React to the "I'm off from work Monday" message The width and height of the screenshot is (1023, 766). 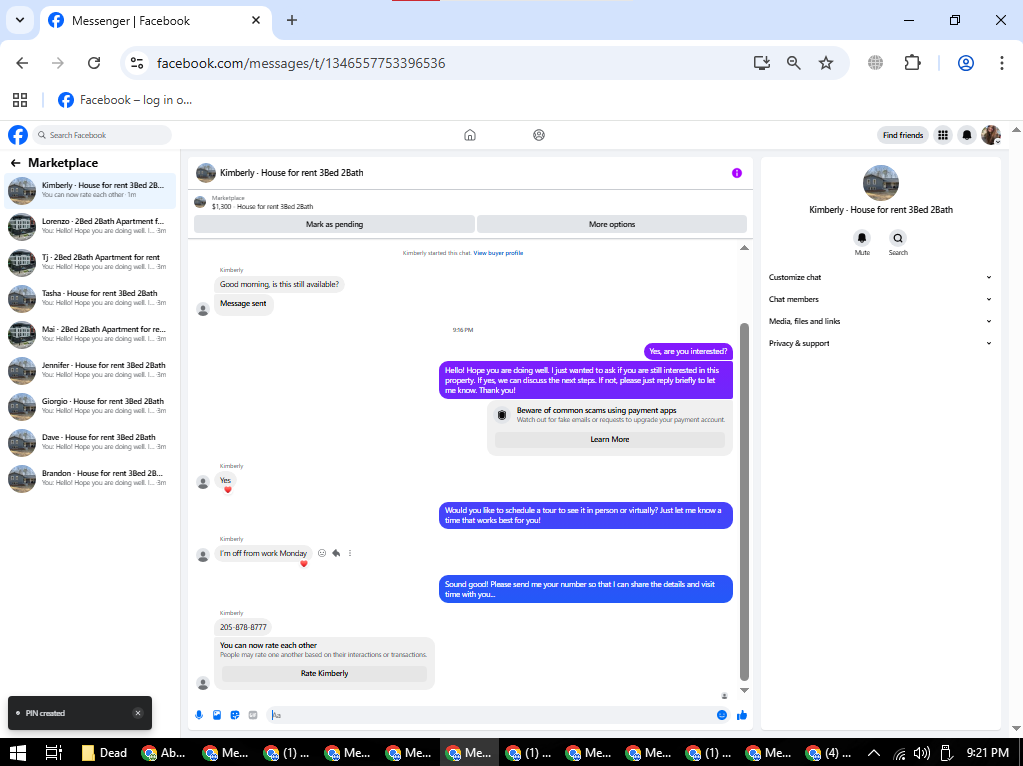pos(322,553)
